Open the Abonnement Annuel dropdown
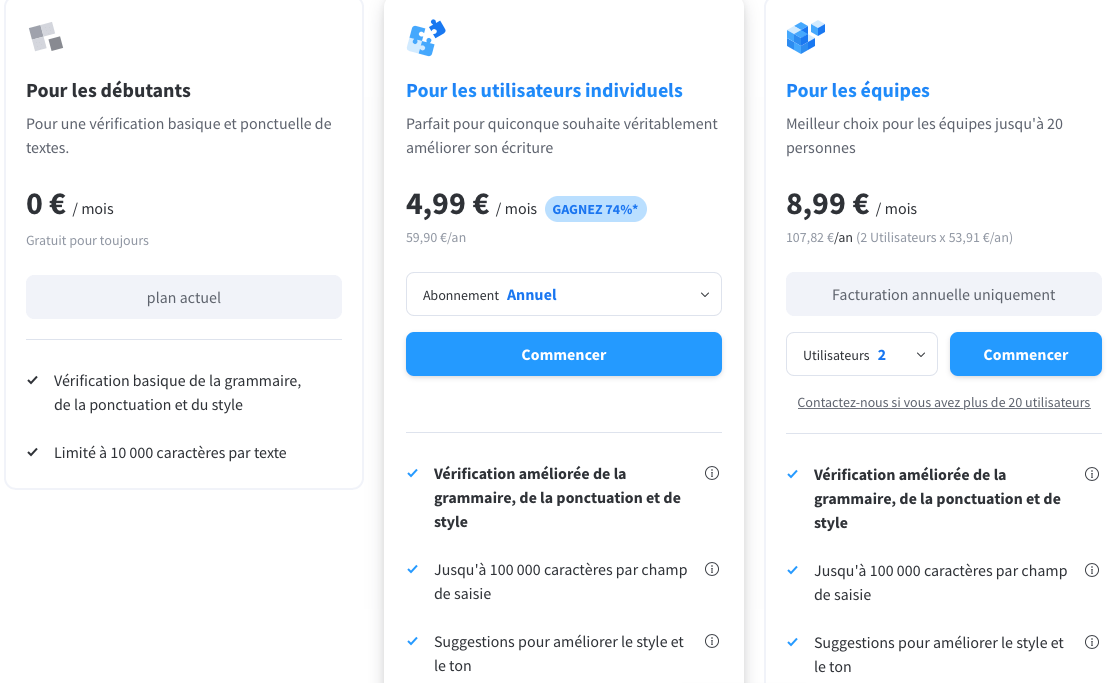Viewport: 1110px width, 683px height. (564, 295)
